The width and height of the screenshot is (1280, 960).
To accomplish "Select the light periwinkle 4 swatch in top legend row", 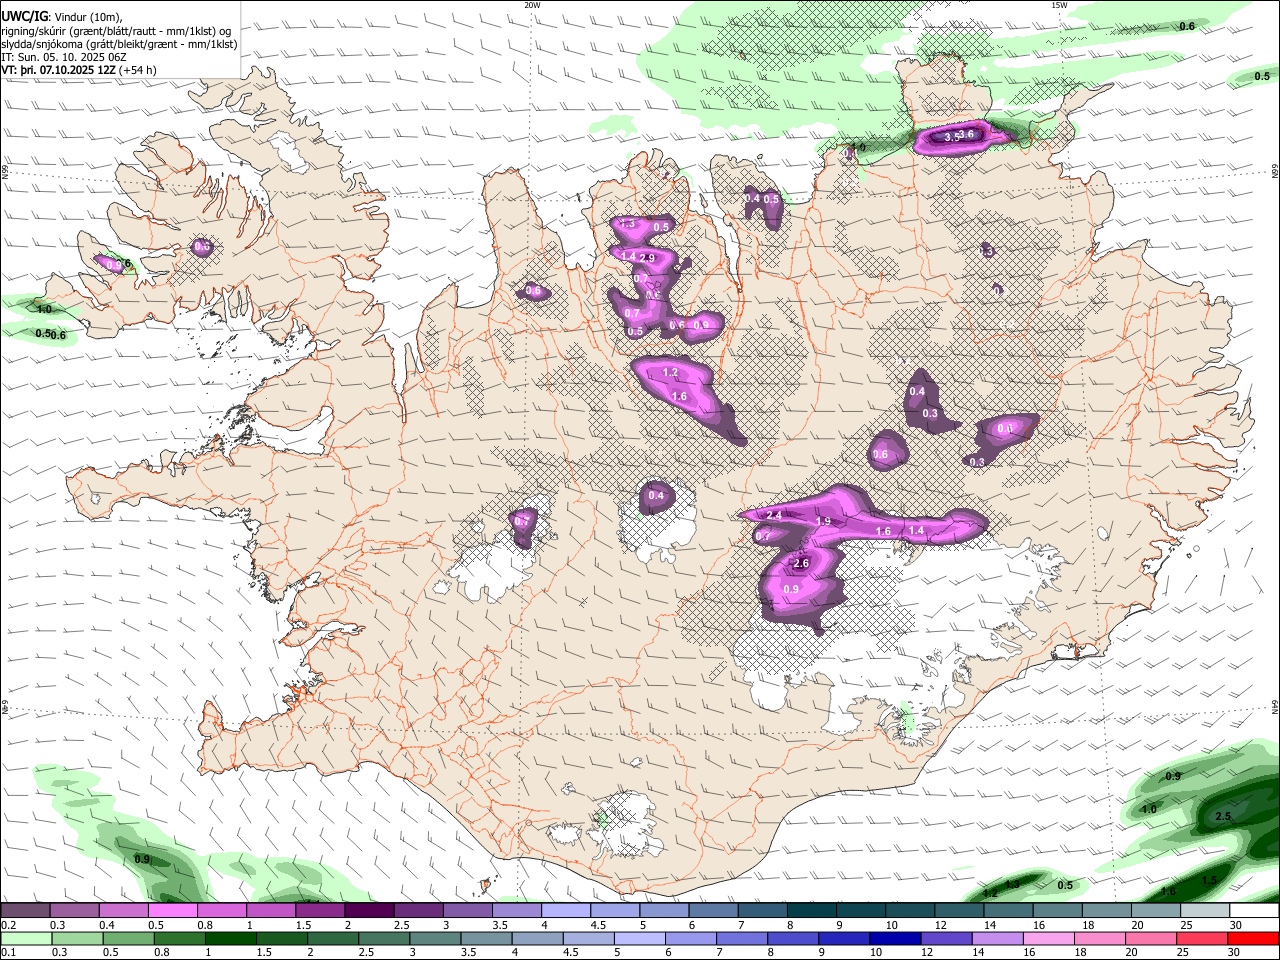I will pos(566,911).
